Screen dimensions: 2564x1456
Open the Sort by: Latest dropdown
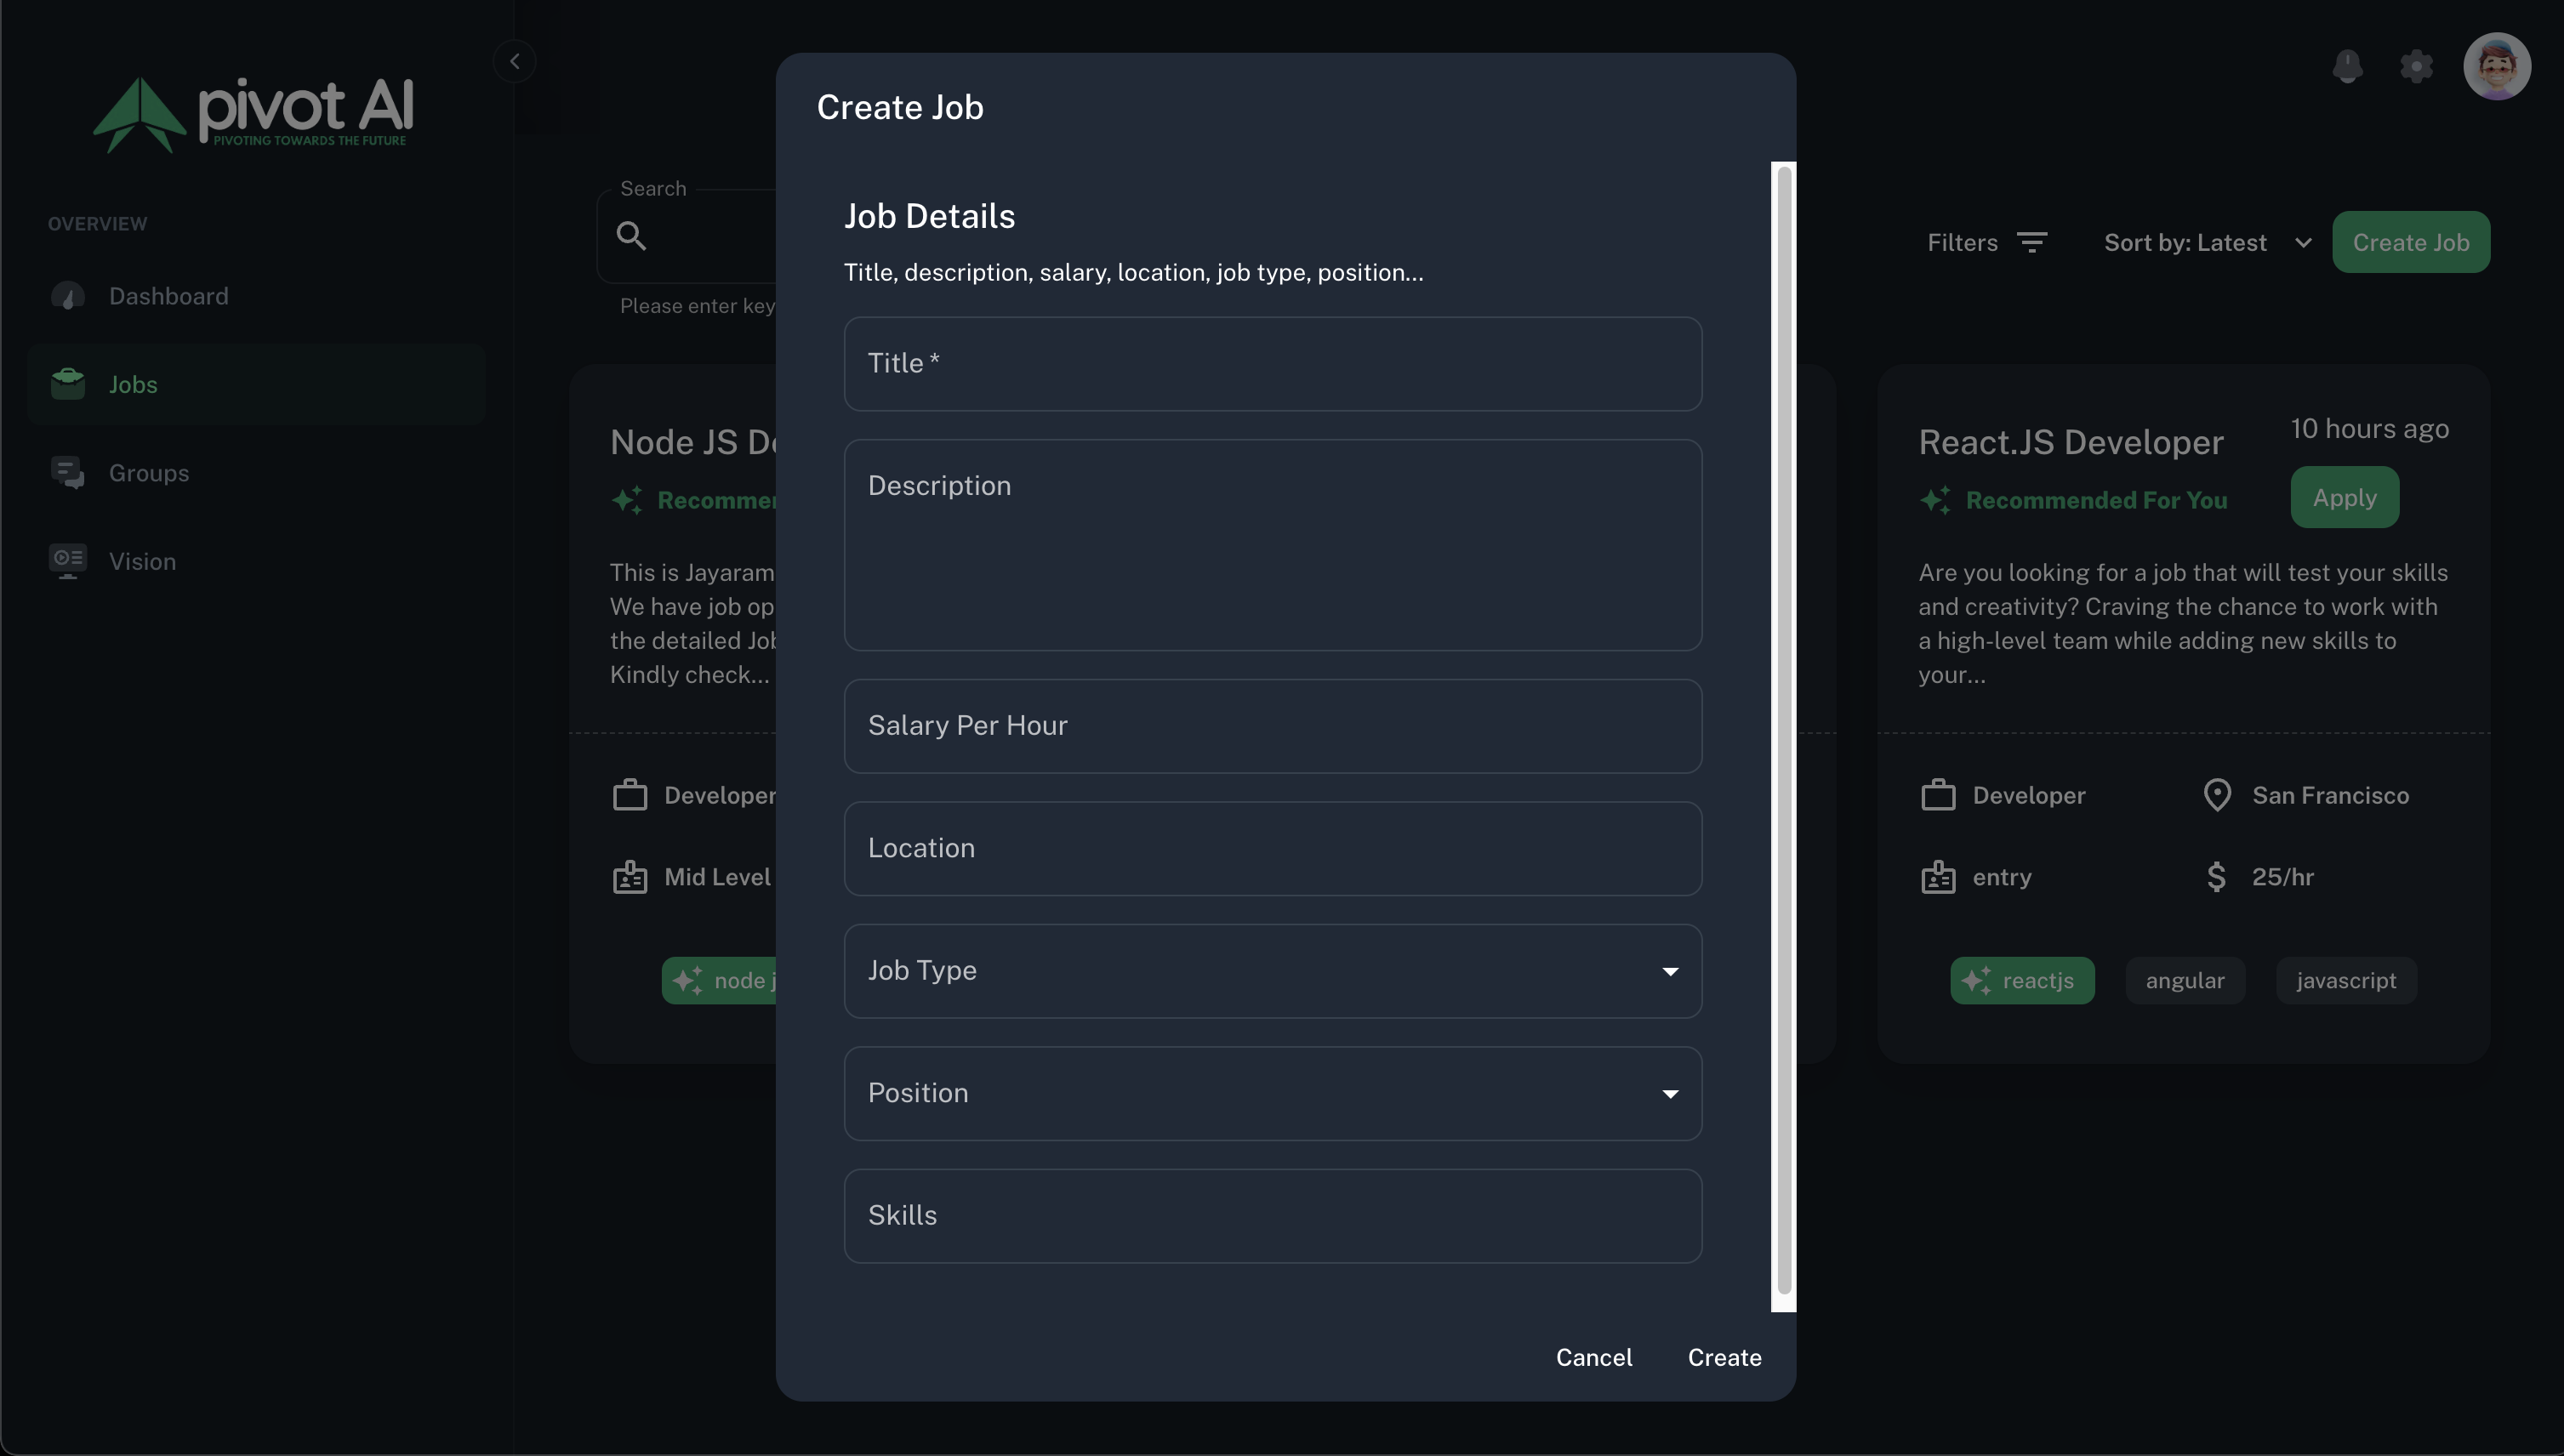click(2207, 243)
